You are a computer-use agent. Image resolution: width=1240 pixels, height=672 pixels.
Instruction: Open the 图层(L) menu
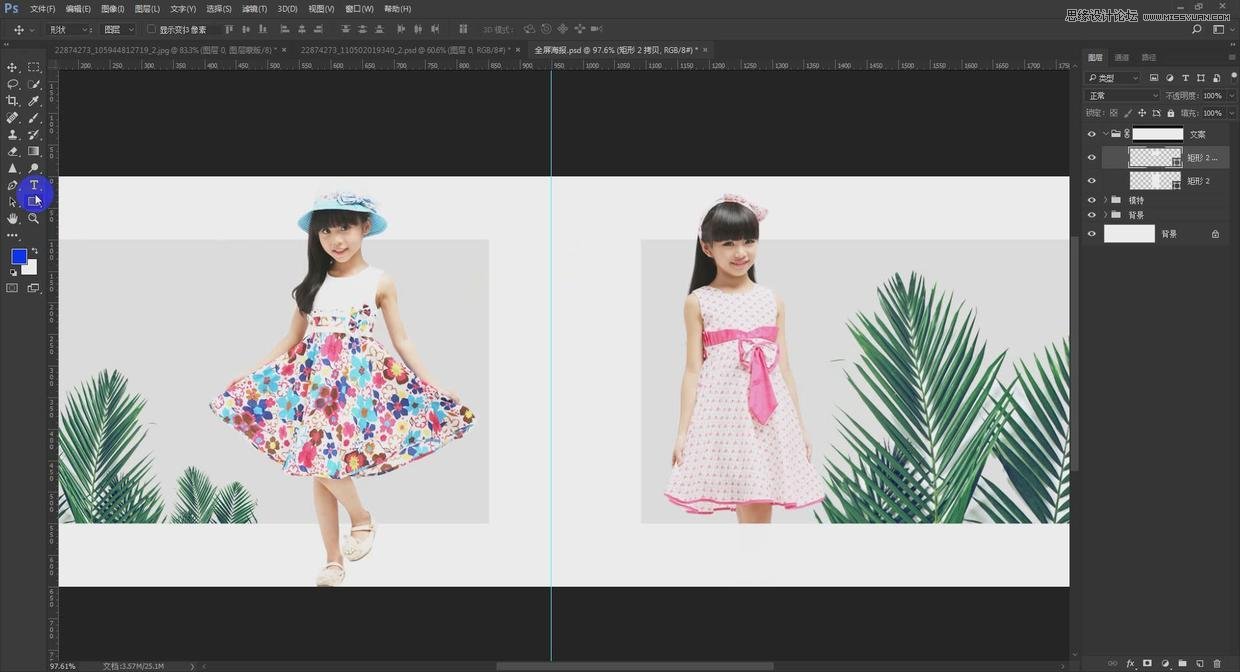point(148,9)
